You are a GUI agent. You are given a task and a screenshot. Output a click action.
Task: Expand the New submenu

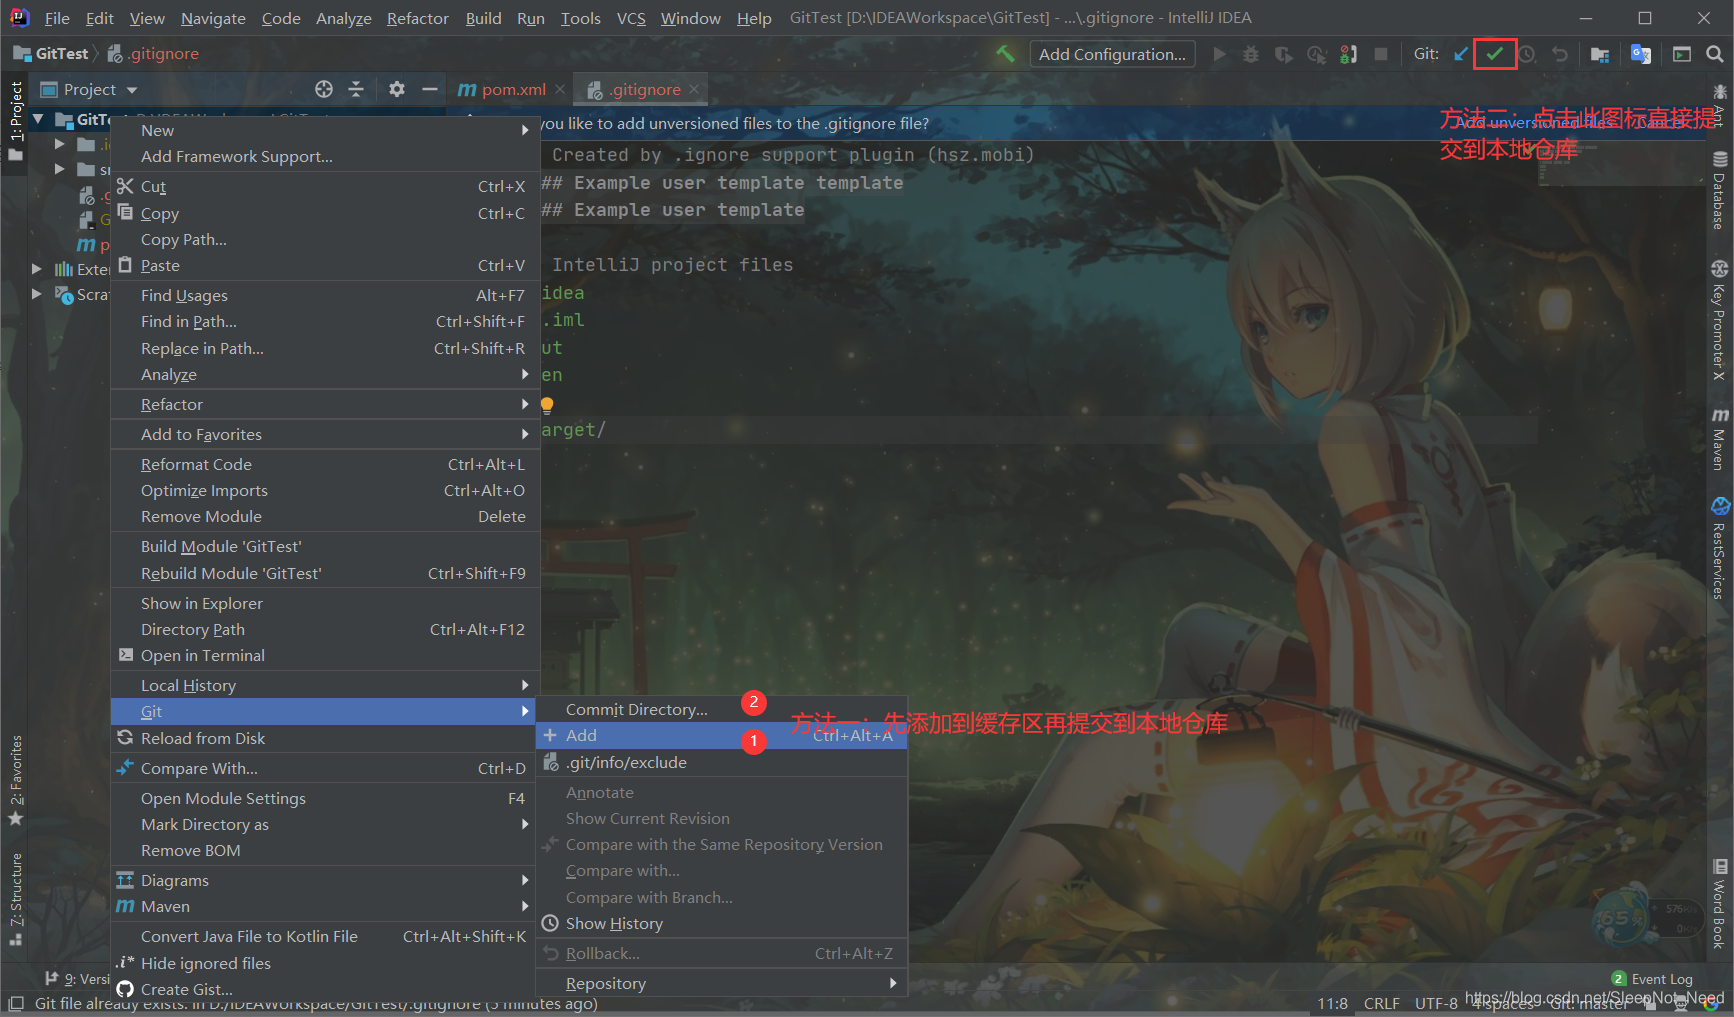325,130
